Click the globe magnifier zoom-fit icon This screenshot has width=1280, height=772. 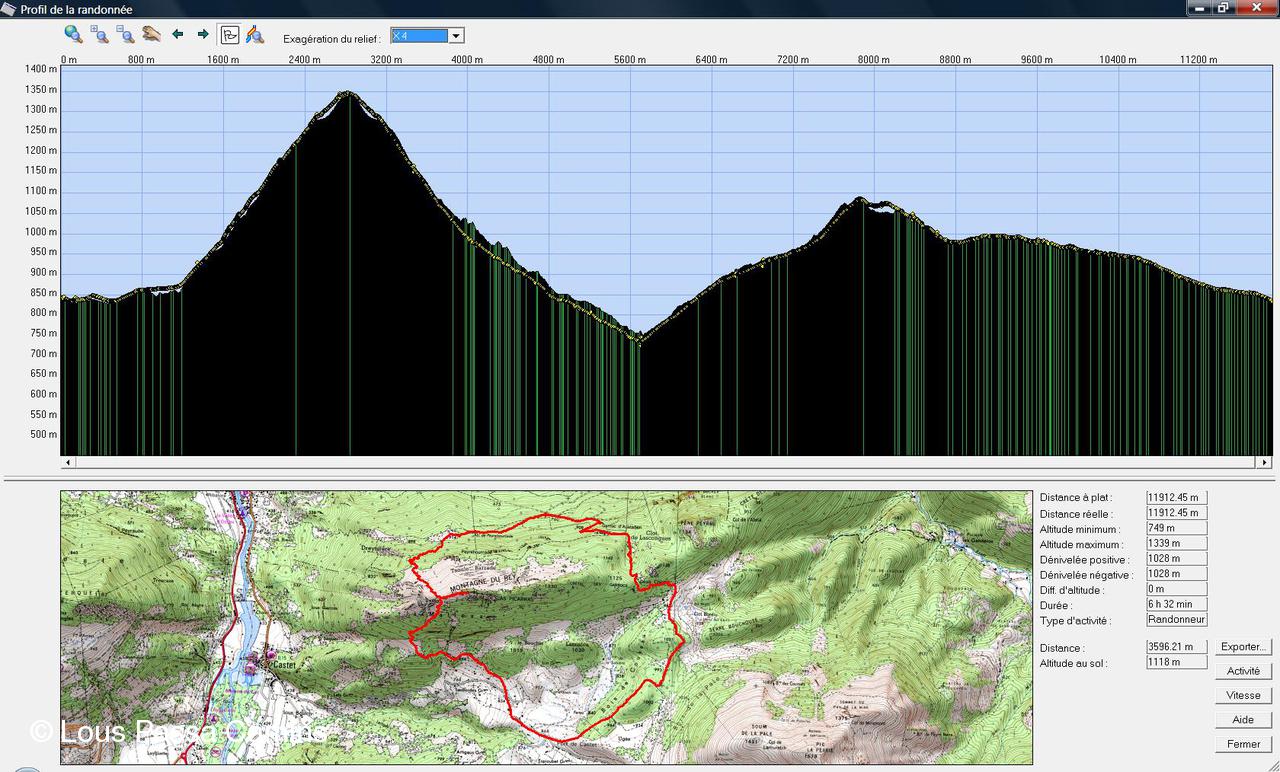click(x=73, y=34)
